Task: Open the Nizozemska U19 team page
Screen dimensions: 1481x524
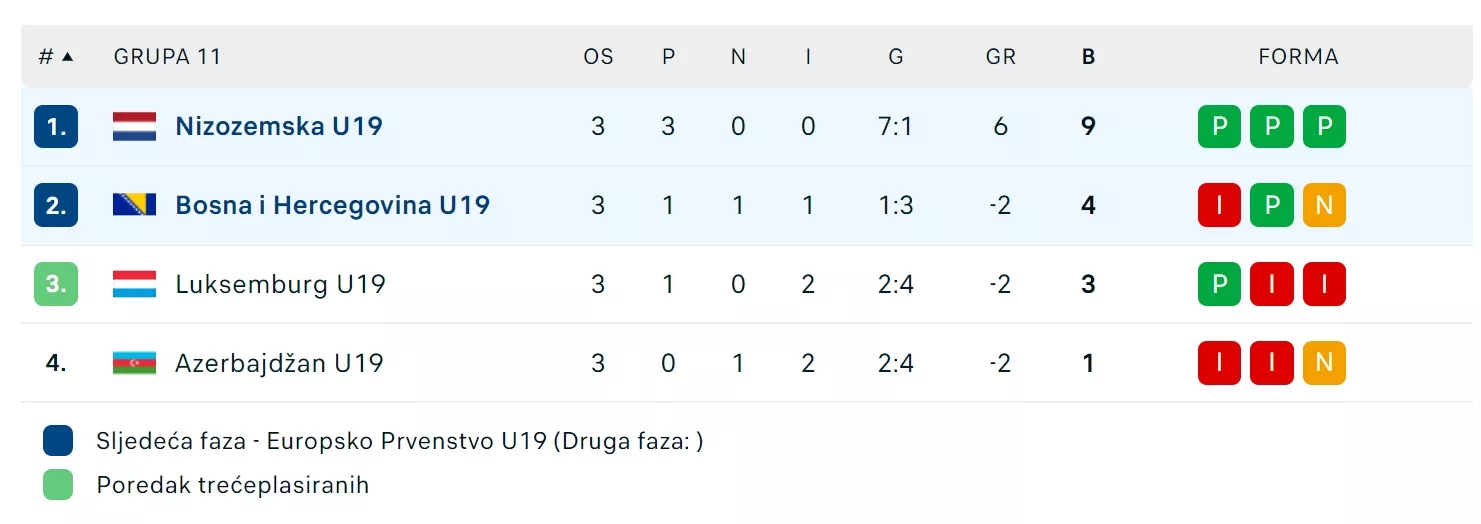Action: (x=279, y=126)
